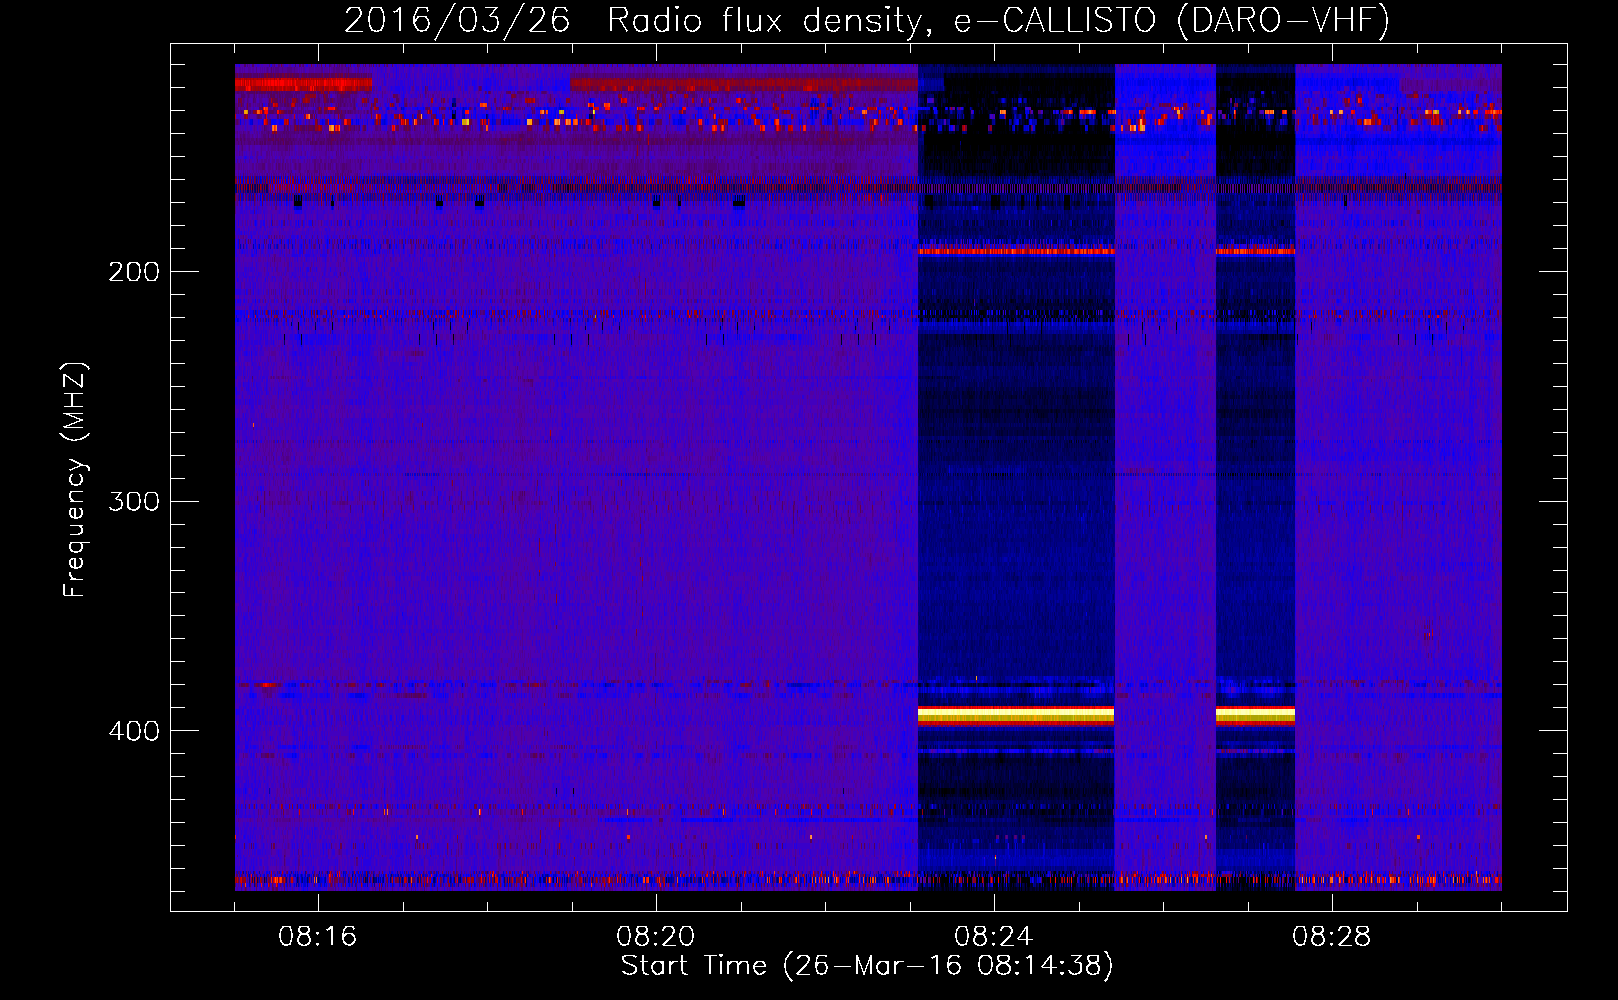
Task: Click the 08:16 time tick label
Action: click(x=317, y=937)
